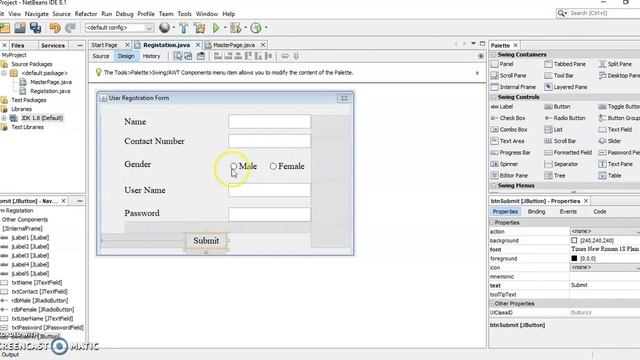Screen dimensions: 640x360
Task: Collapse the Other Properties section expander
Action: (491, 304)
